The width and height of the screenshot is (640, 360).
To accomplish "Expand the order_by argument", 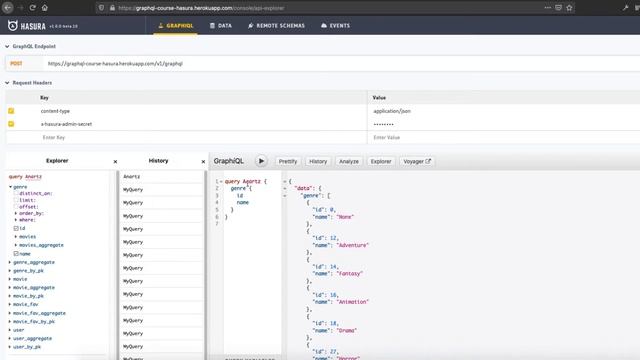I will (x=16, y=213).
